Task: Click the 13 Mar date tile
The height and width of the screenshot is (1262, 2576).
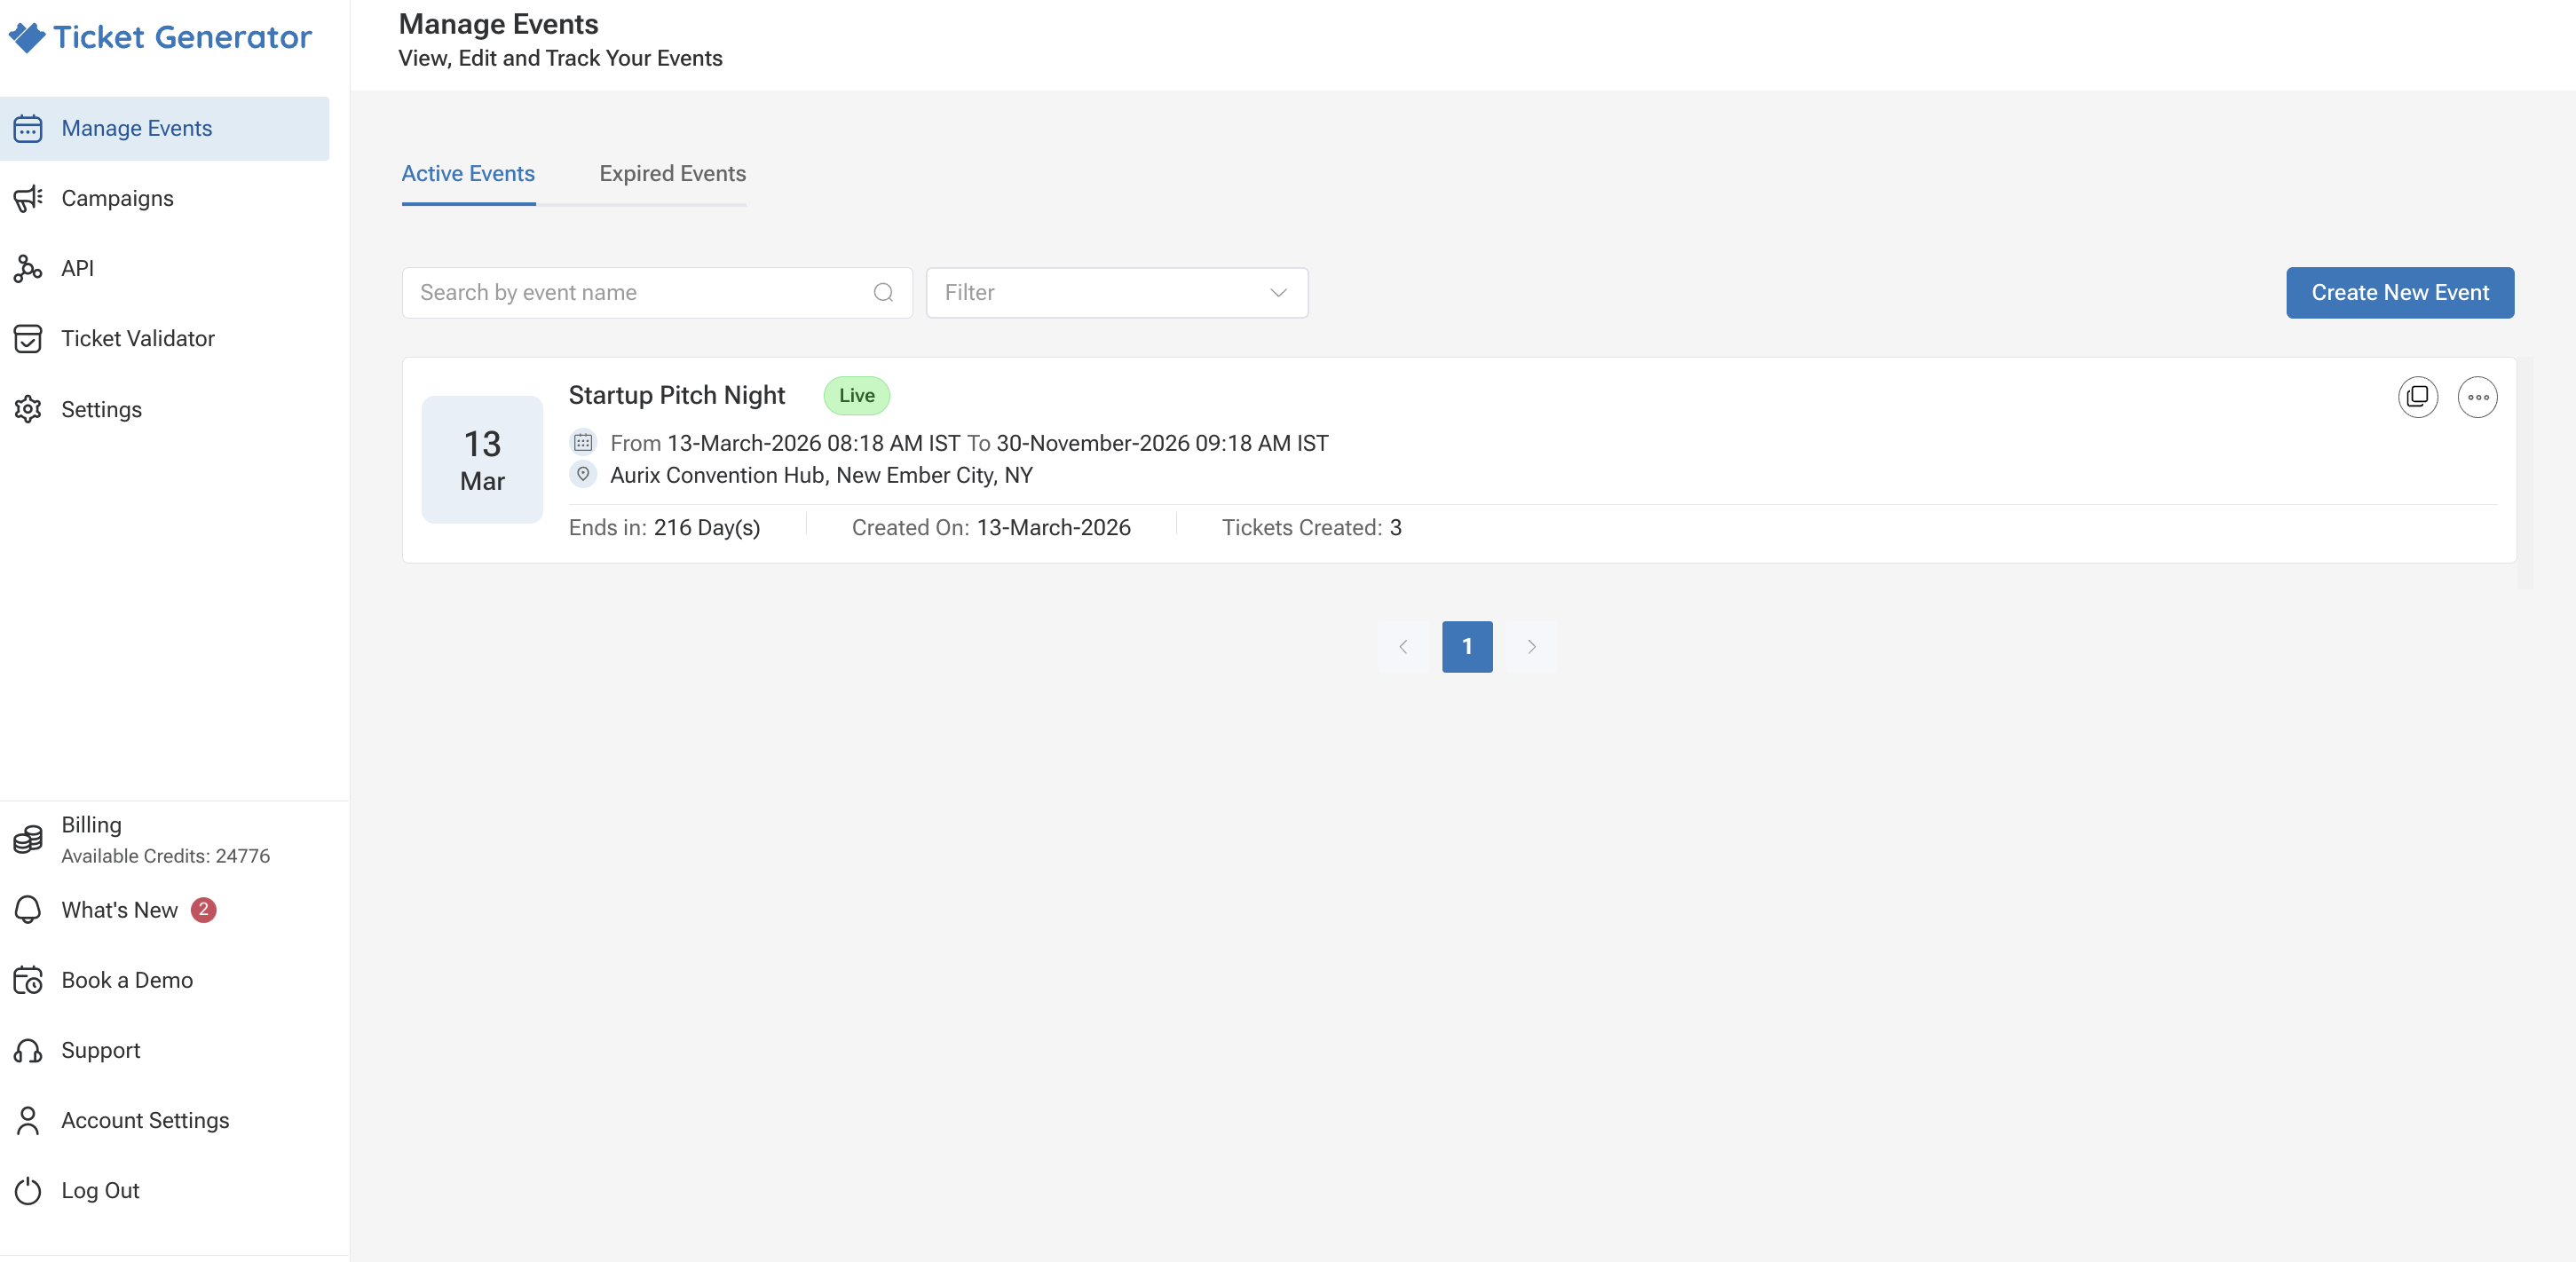Action: coord(482,460)
